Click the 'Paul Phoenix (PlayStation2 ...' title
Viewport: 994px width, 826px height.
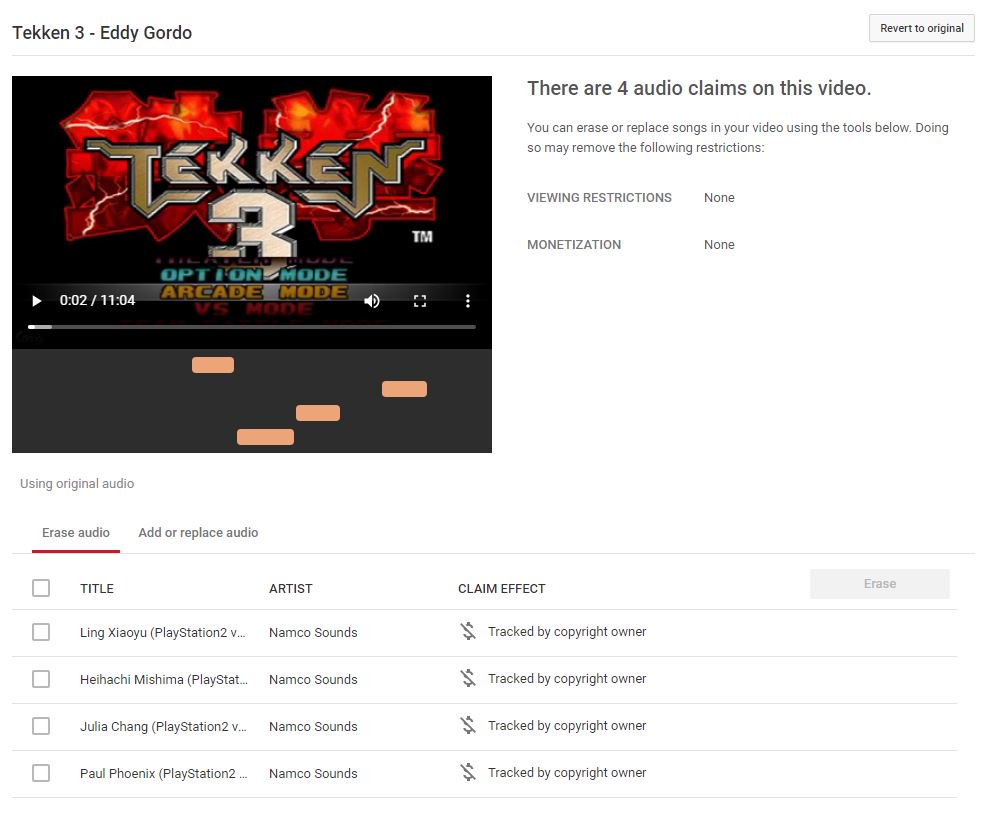pyautogui.click(x=164, y=773)
